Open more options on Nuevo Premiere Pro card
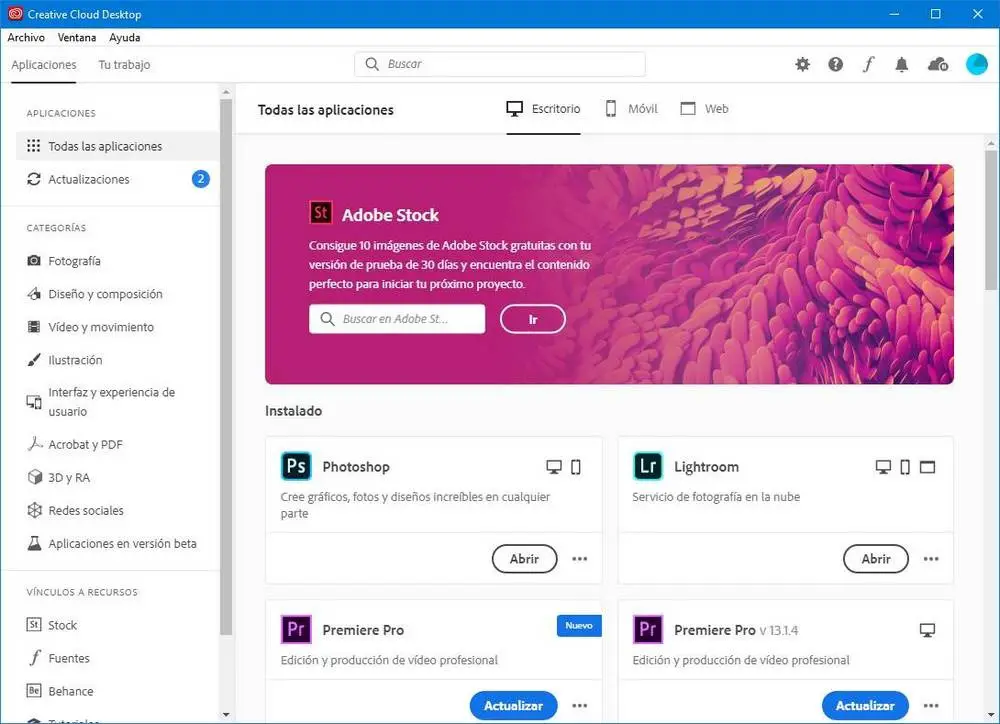The width and height of the screenshot is (1000, 724). click(x=580, y=706)
